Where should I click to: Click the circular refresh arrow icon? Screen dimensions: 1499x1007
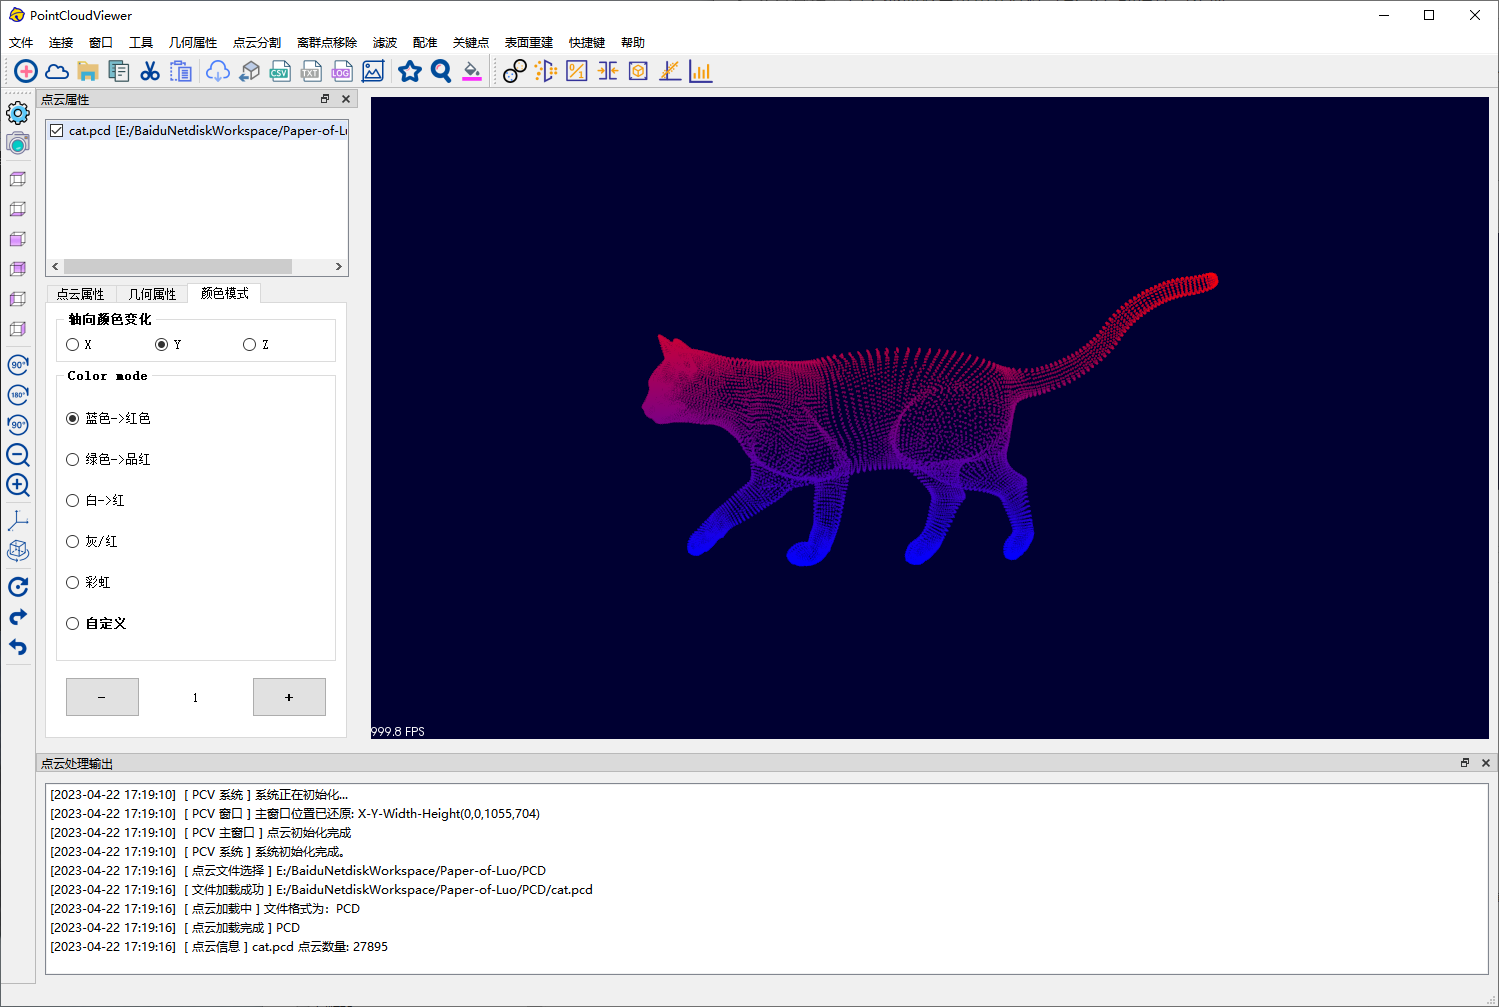tap(18, 587)
